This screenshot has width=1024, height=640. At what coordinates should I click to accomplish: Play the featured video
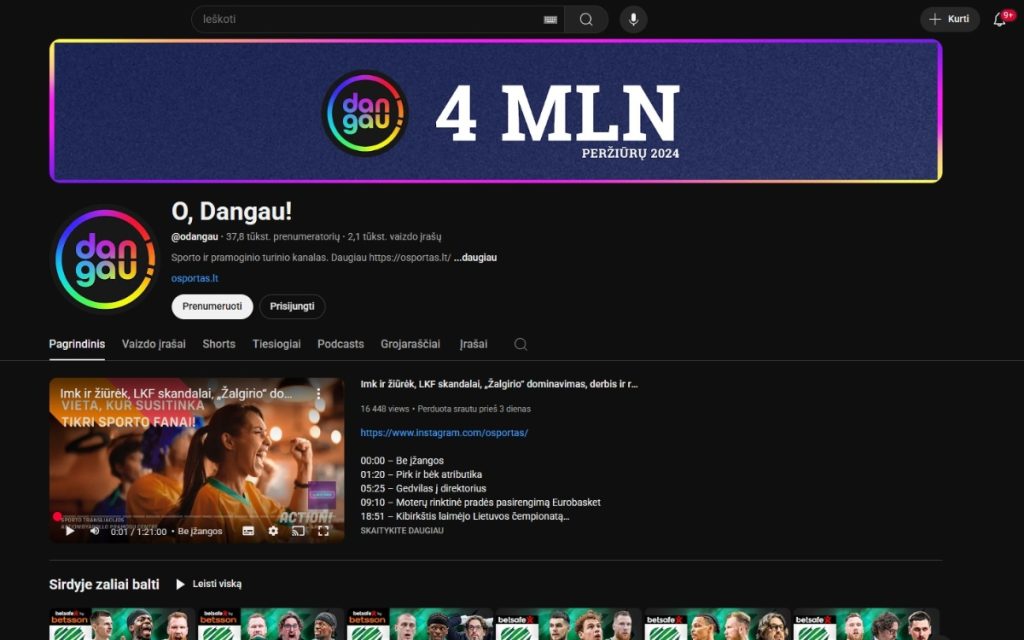point(69,531)
